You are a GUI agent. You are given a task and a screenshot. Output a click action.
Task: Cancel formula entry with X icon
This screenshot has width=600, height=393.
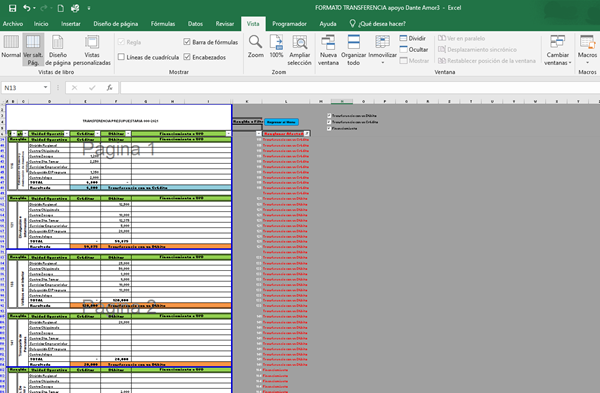pos(74,88)
